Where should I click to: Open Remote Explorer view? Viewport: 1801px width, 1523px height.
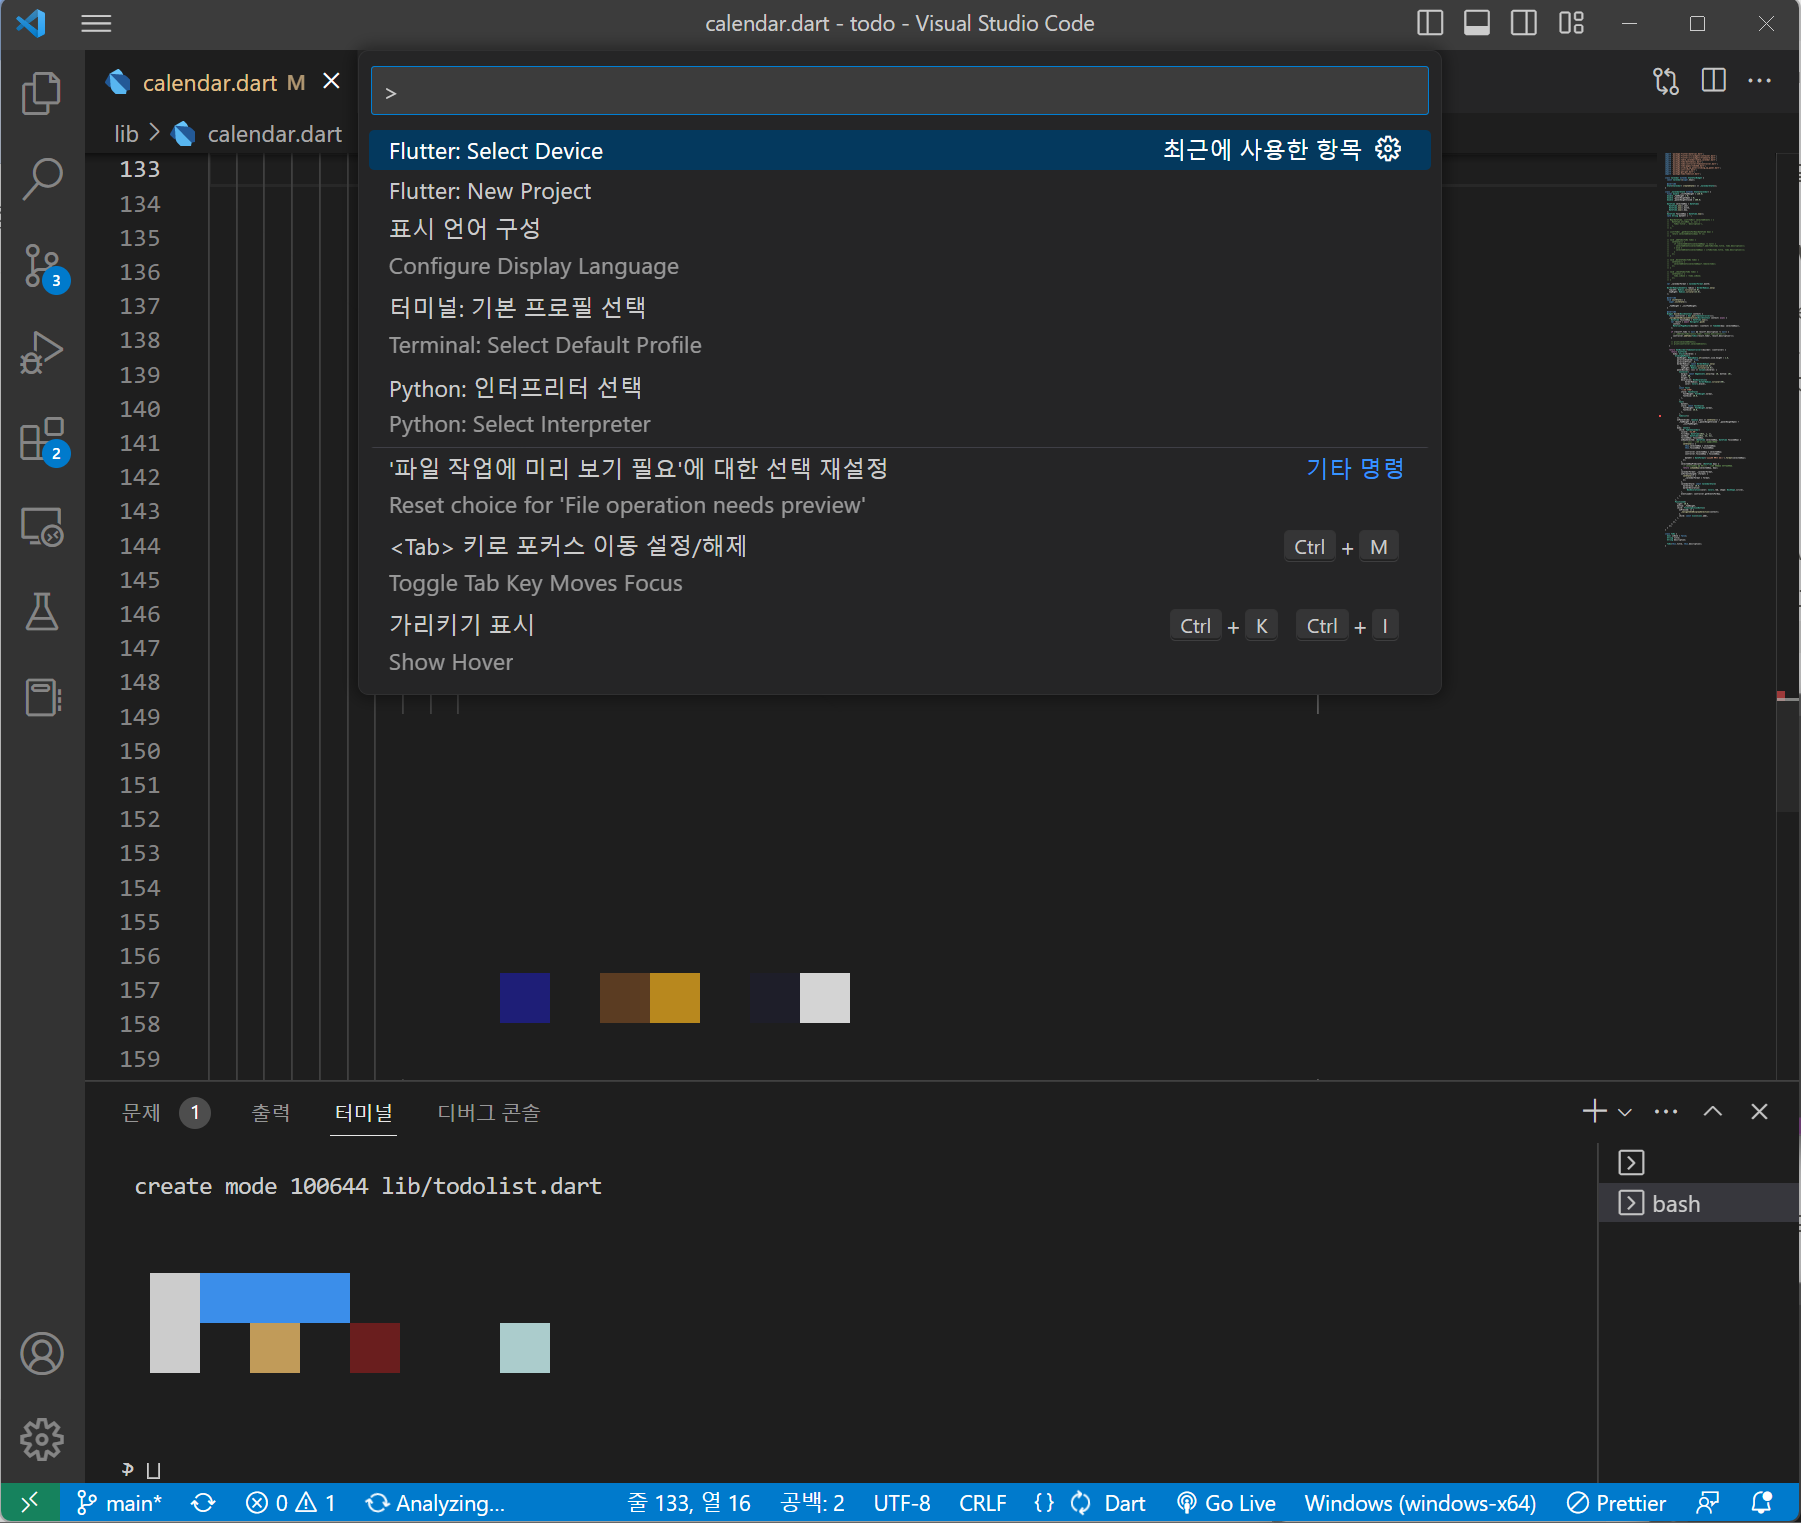(x=42, y=526)
